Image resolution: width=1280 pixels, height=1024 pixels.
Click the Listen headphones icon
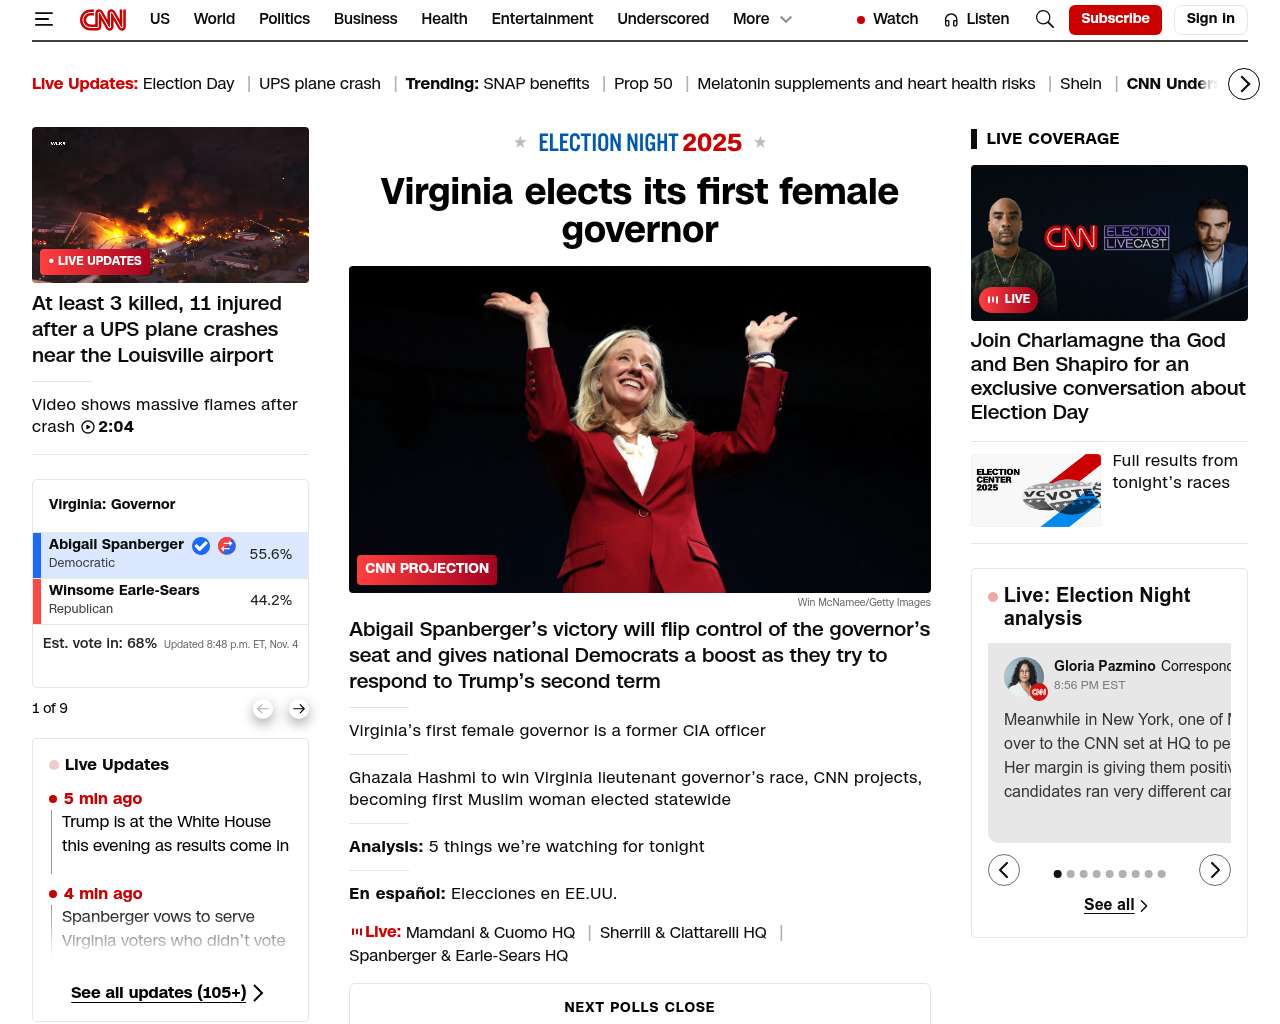coord(951,19)
